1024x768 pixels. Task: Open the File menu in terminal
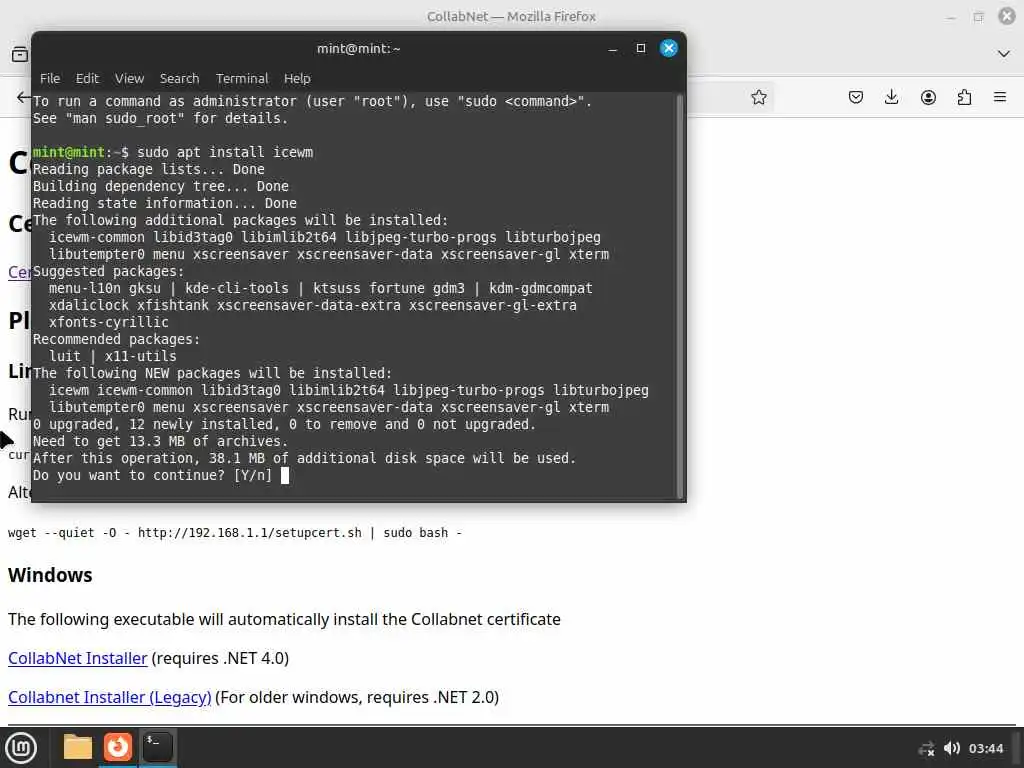50,78
